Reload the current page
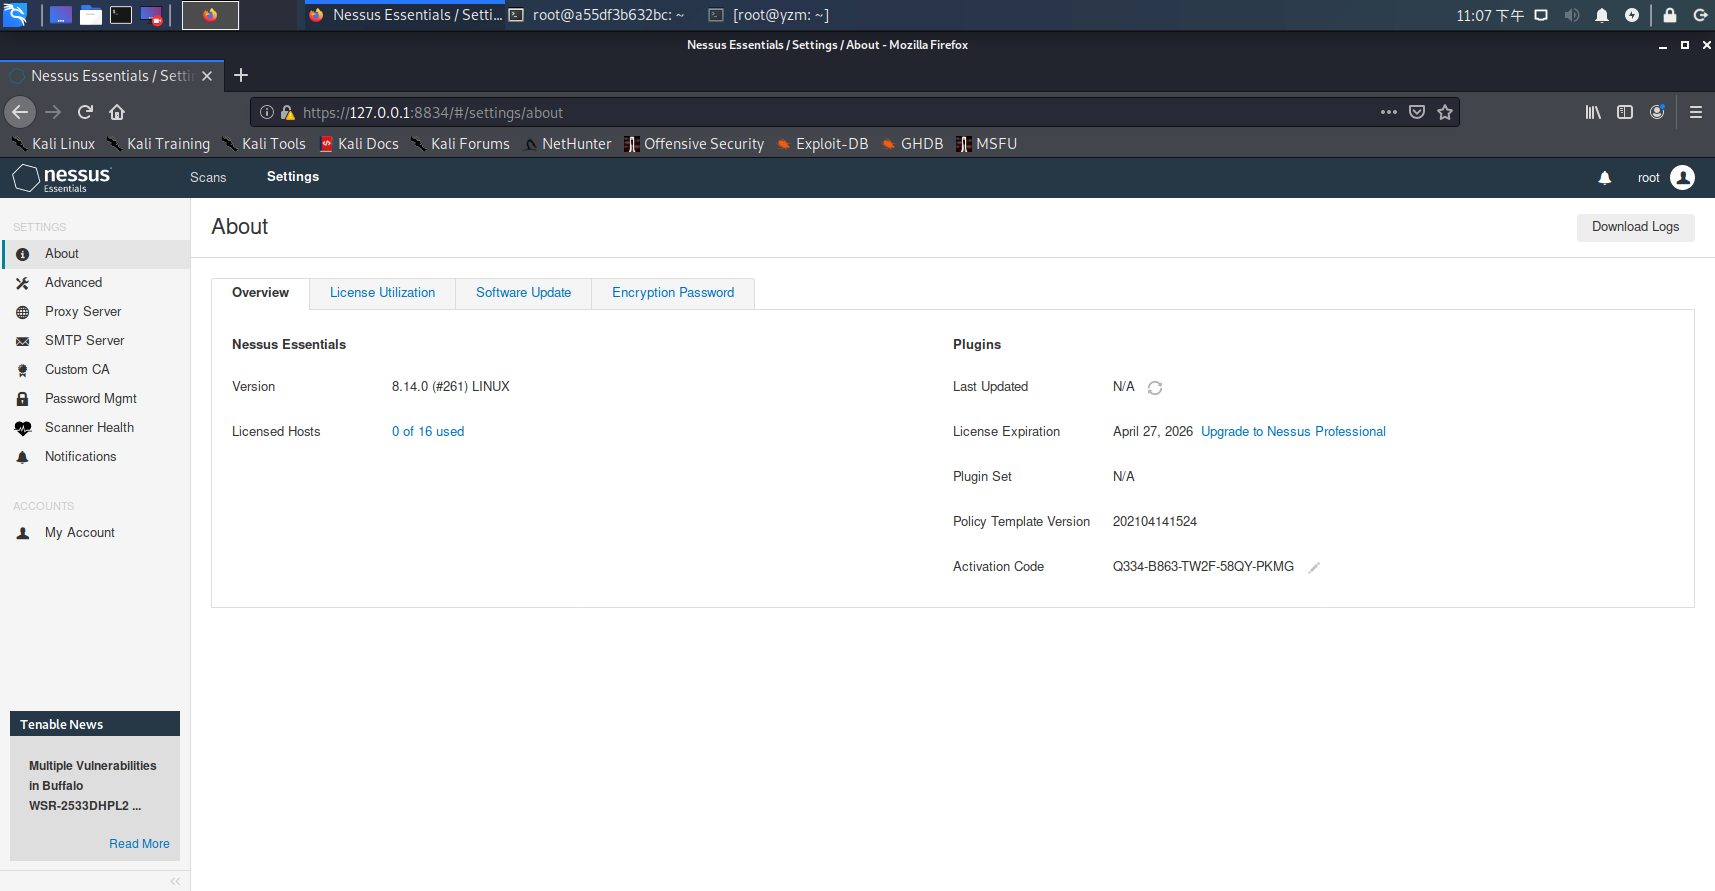This screenshot has width=1715, height=891. [85, 112]
